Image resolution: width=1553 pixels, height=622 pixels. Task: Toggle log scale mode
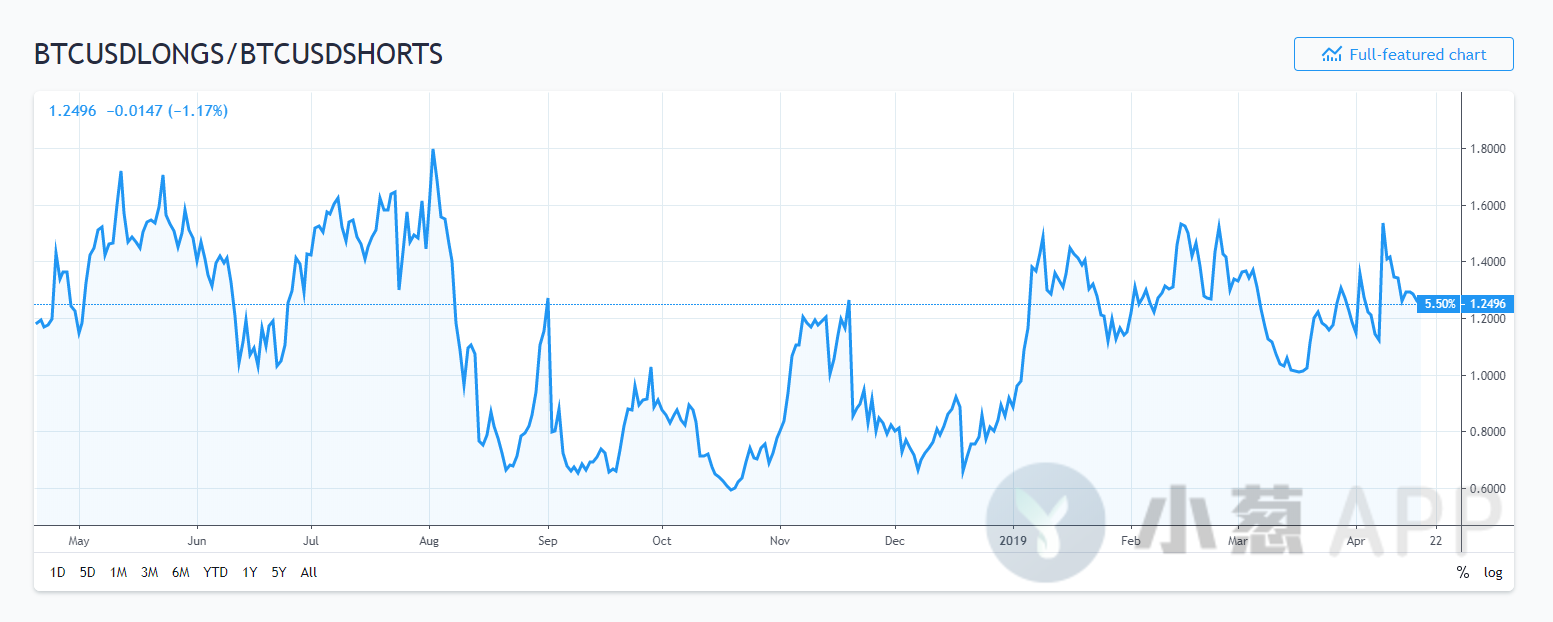click(x=1493, y=573)
